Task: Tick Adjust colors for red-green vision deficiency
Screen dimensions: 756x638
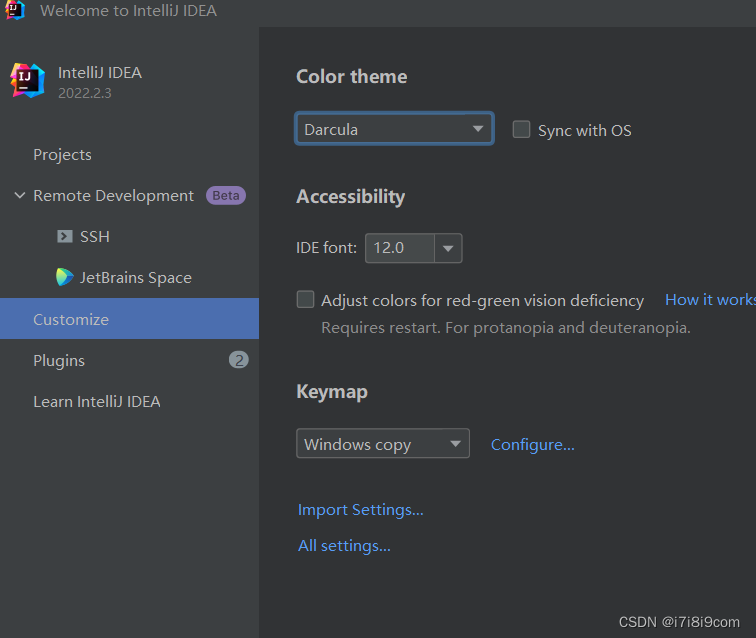Action: pos(305,299)
